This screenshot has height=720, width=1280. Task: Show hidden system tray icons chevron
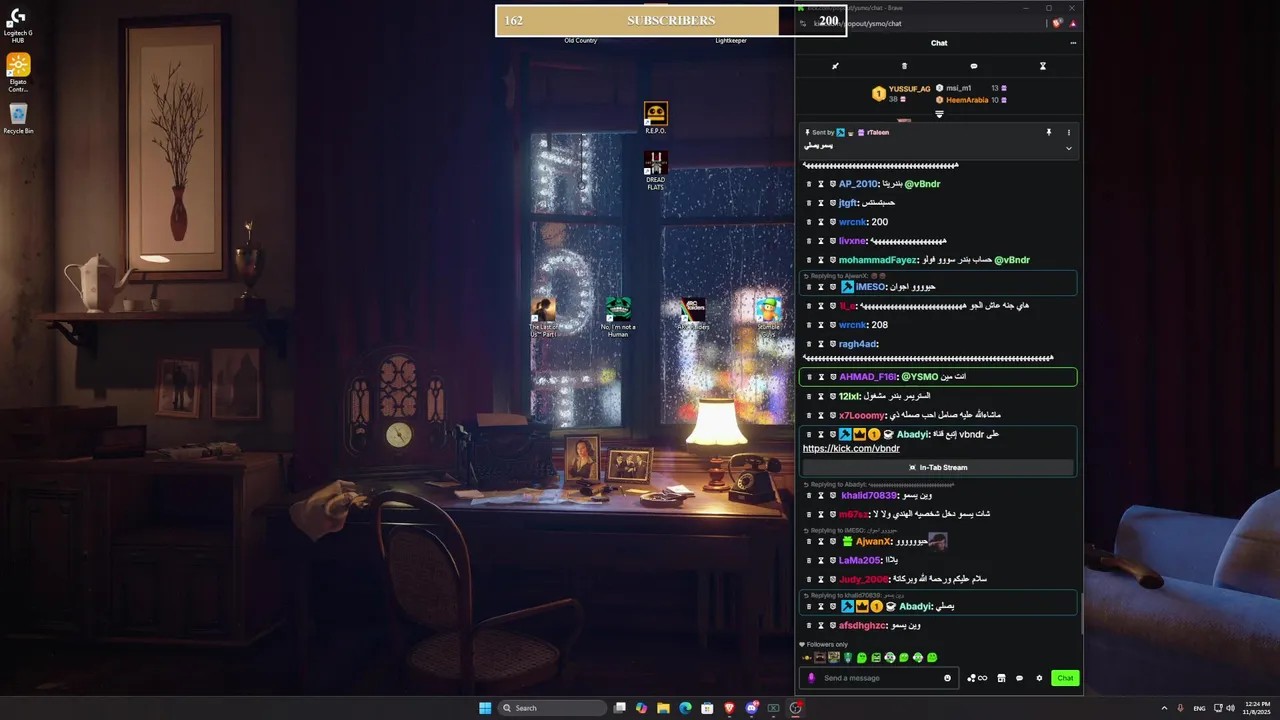pos(1164,708)
